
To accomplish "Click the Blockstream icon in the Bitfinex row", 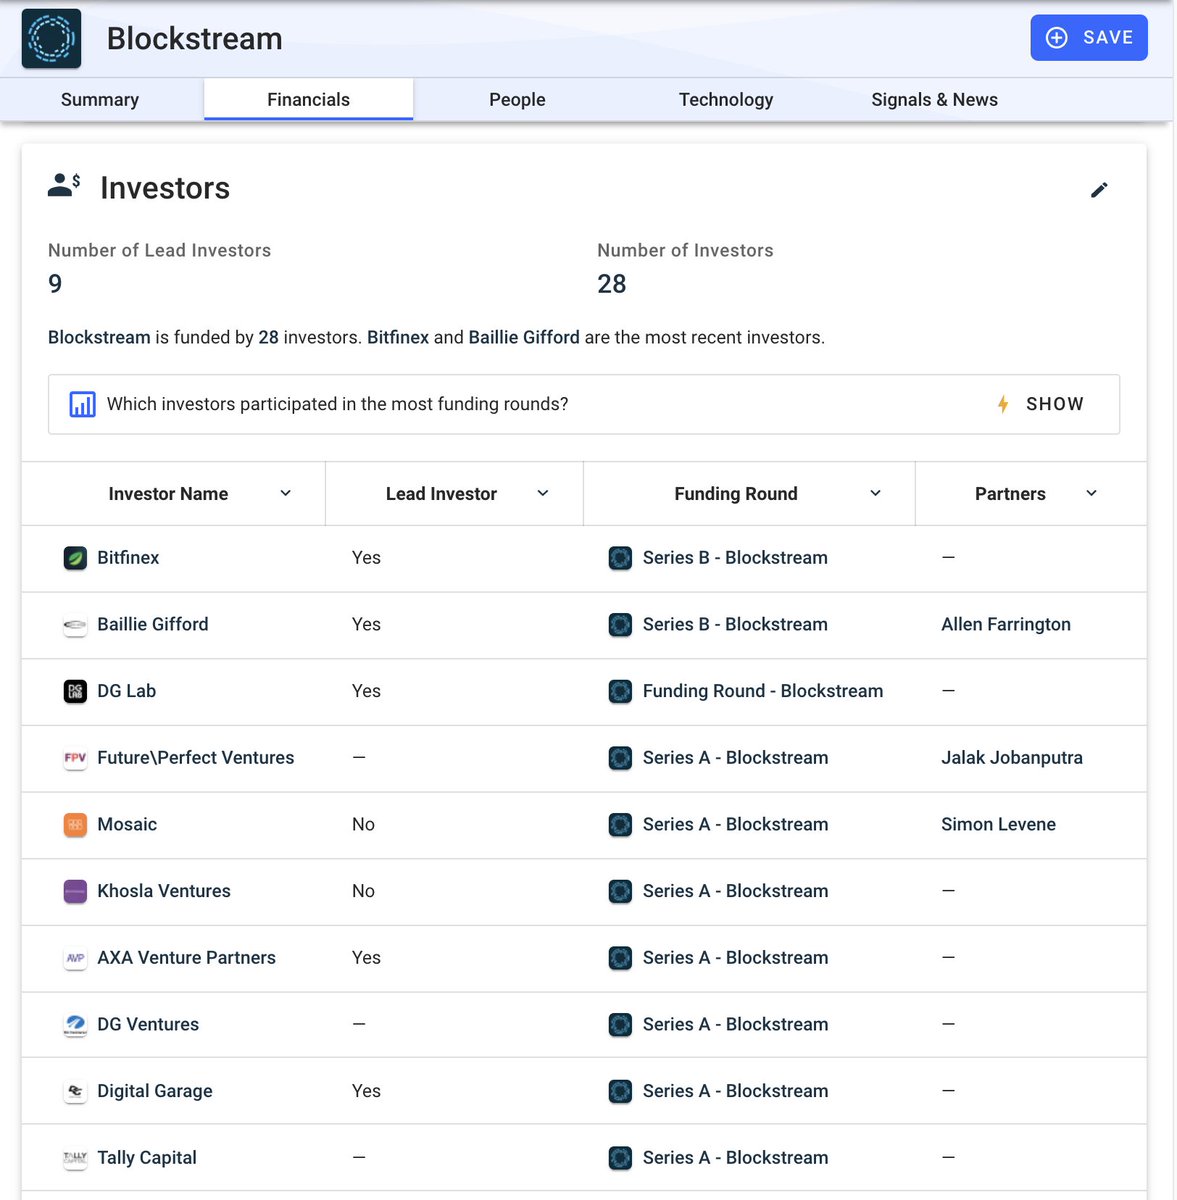I will (x=620, y=558).
